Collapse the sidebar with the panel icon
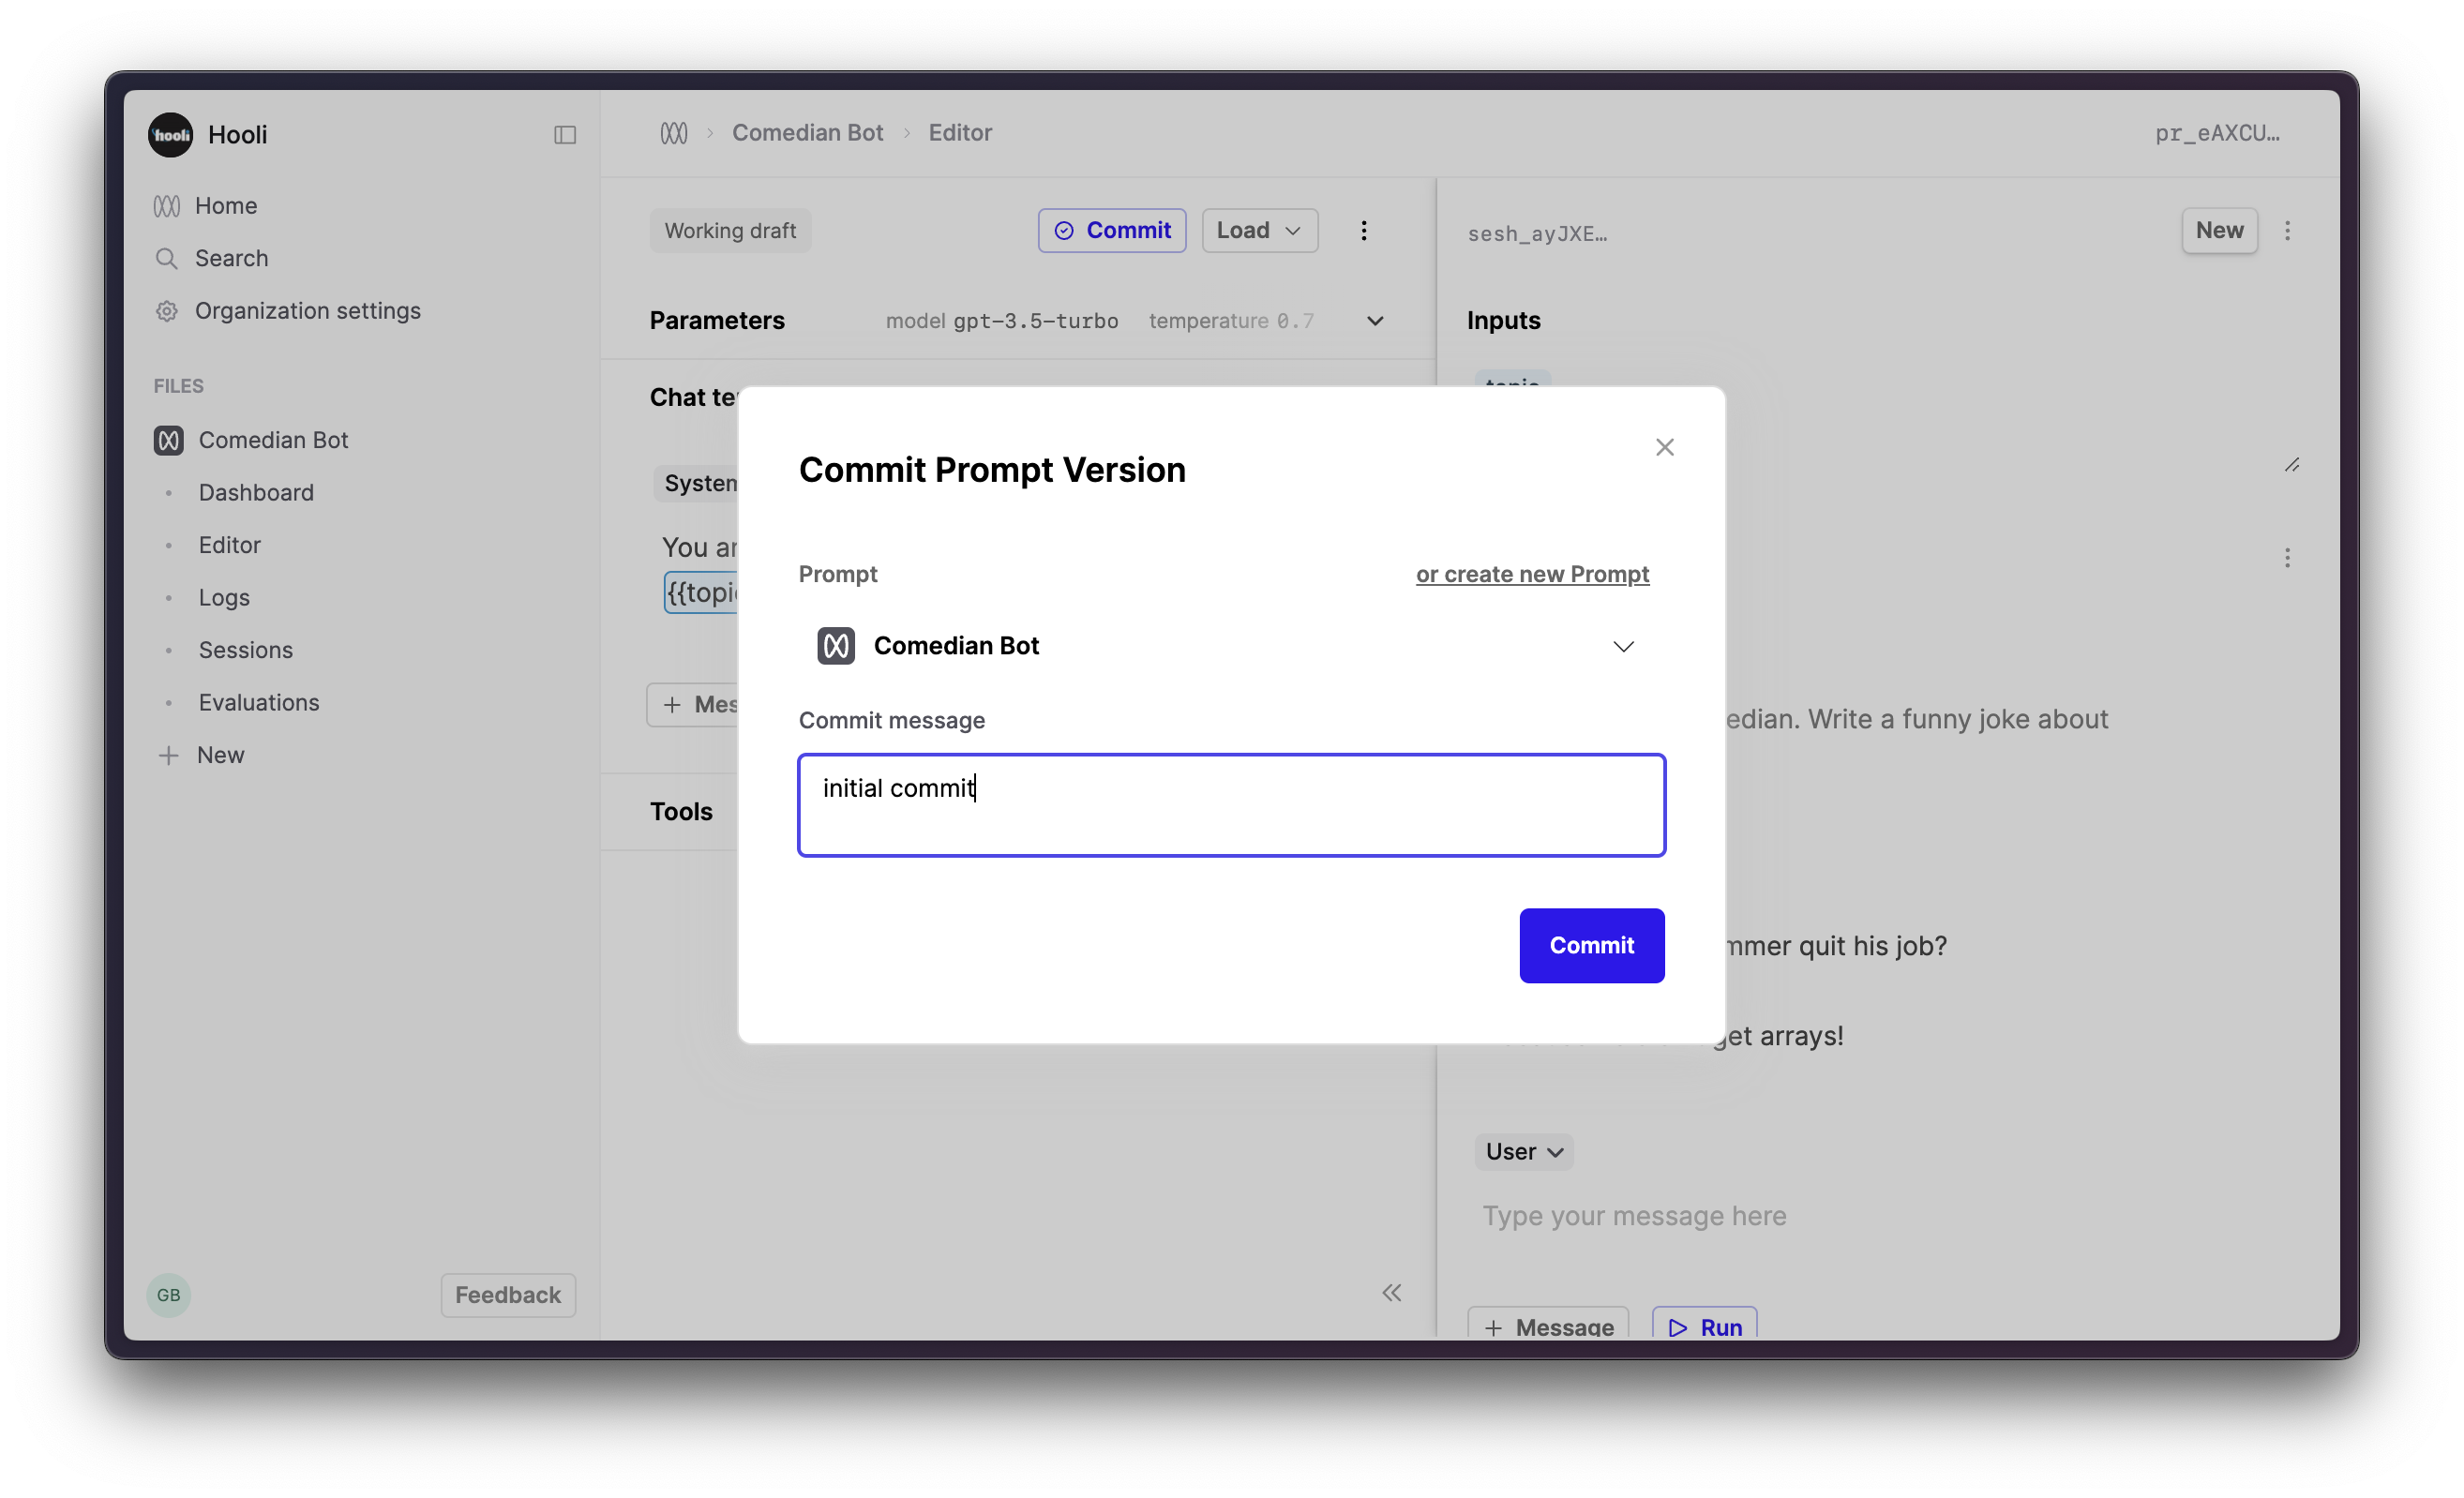This screenshot has width=2464, height=1498. pyautogui.click(x=565, y=134)
